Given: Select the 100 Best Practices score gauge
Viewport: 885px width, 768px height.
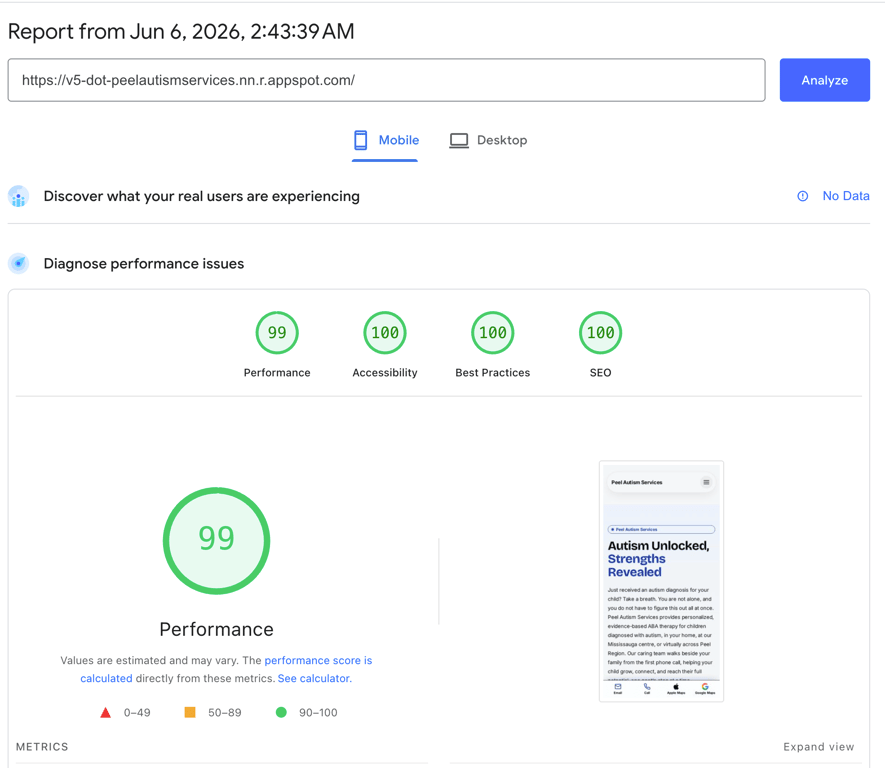Looking at the screenshot, I should pos(493,333).
